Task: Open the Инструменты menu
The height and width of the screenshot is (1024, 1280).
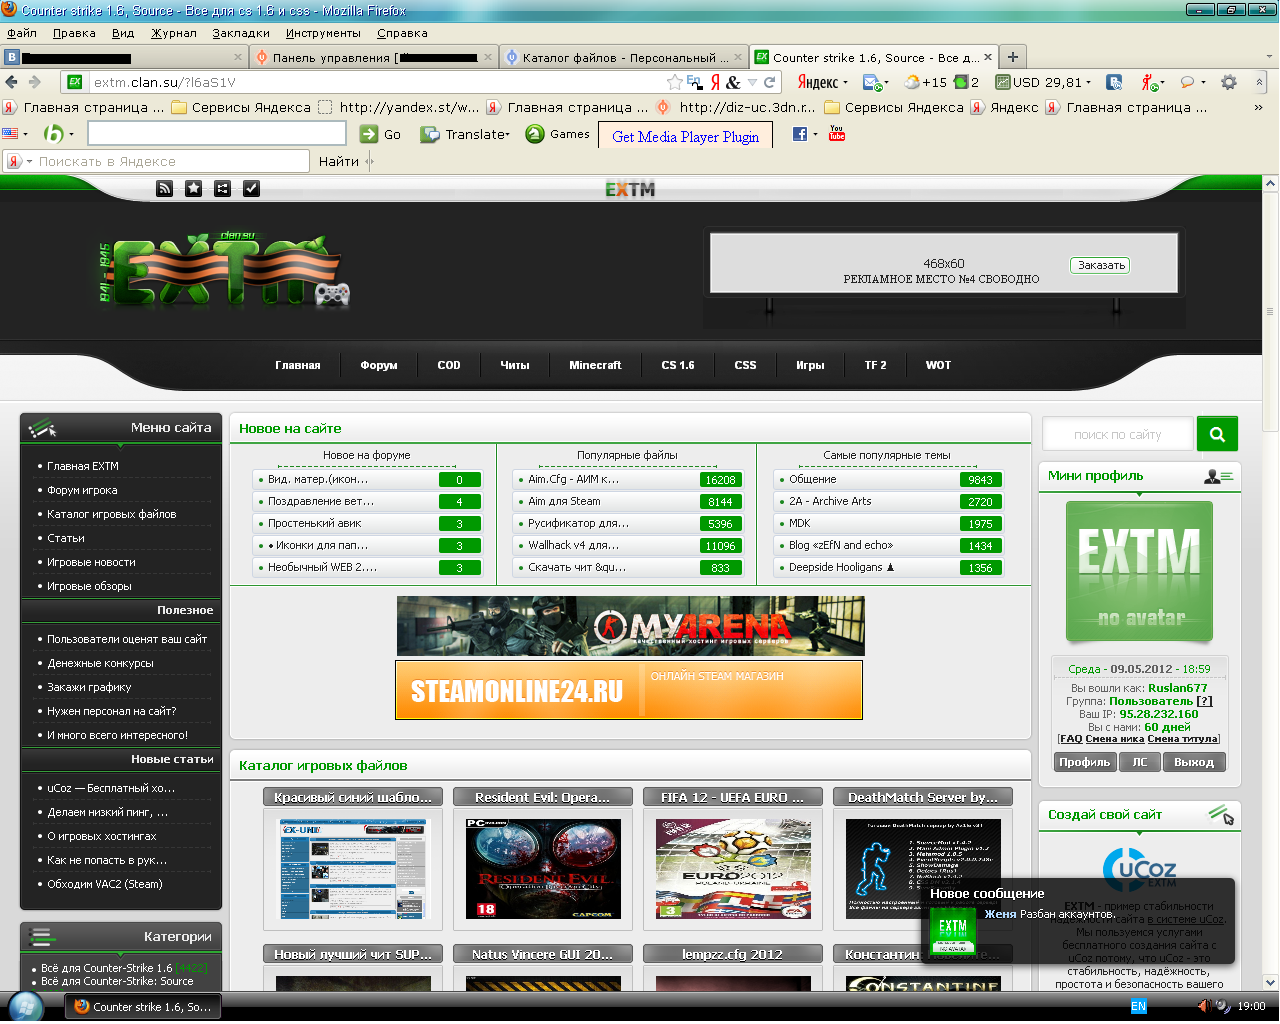Action: 323,33
